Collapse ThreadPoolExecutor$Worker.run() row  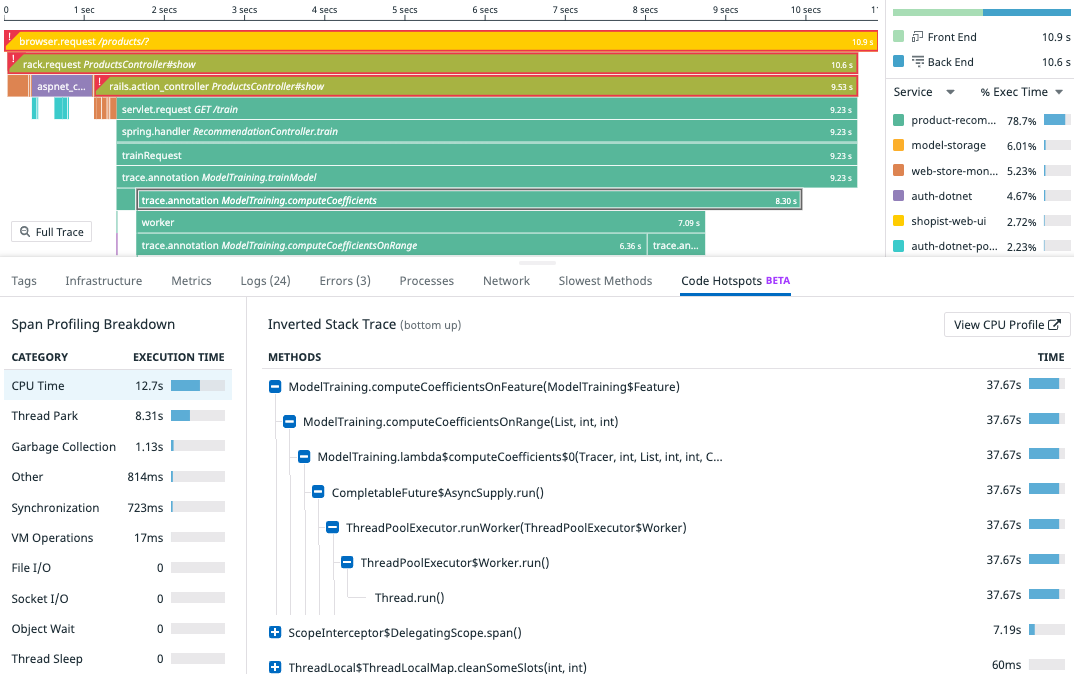point(347,562)
